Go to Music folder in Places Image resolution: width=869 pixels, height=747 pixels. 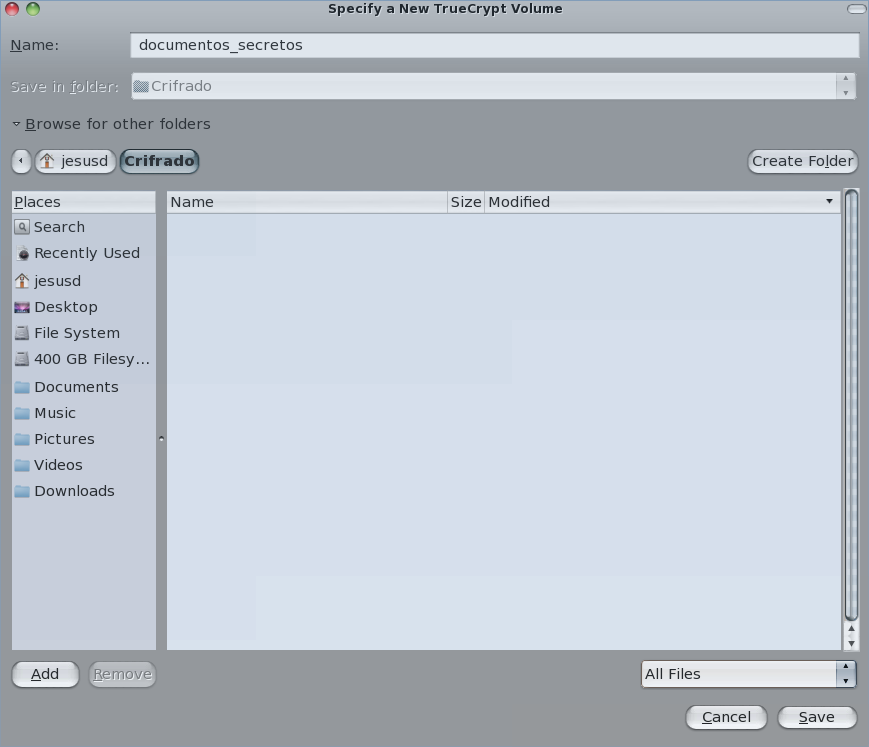pos(54,413)
